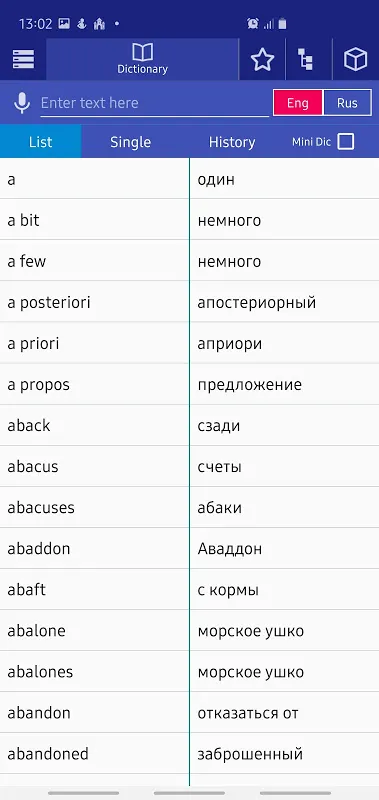Enable the Mini Dic checkbox
This screenshot has width=379, height=800.
click(346, 141)
